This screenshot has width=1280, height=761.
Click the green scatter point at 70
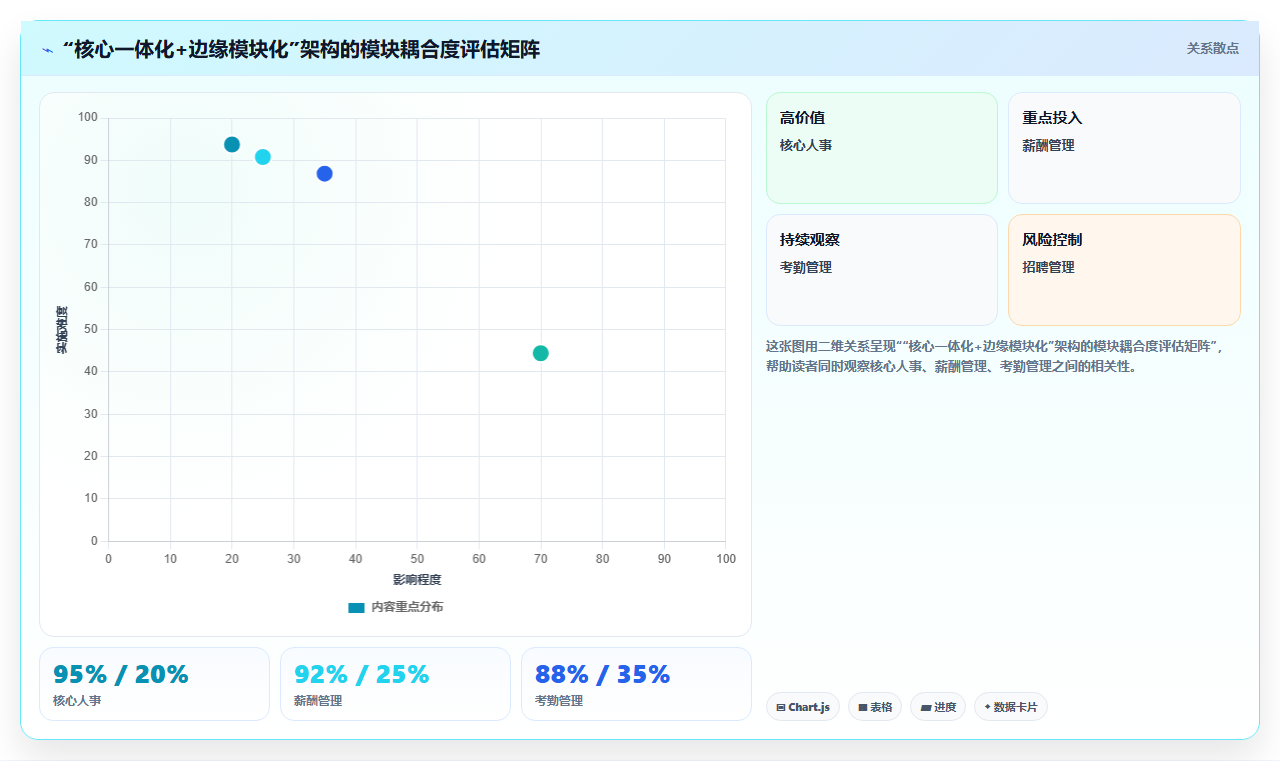[541, 353]
